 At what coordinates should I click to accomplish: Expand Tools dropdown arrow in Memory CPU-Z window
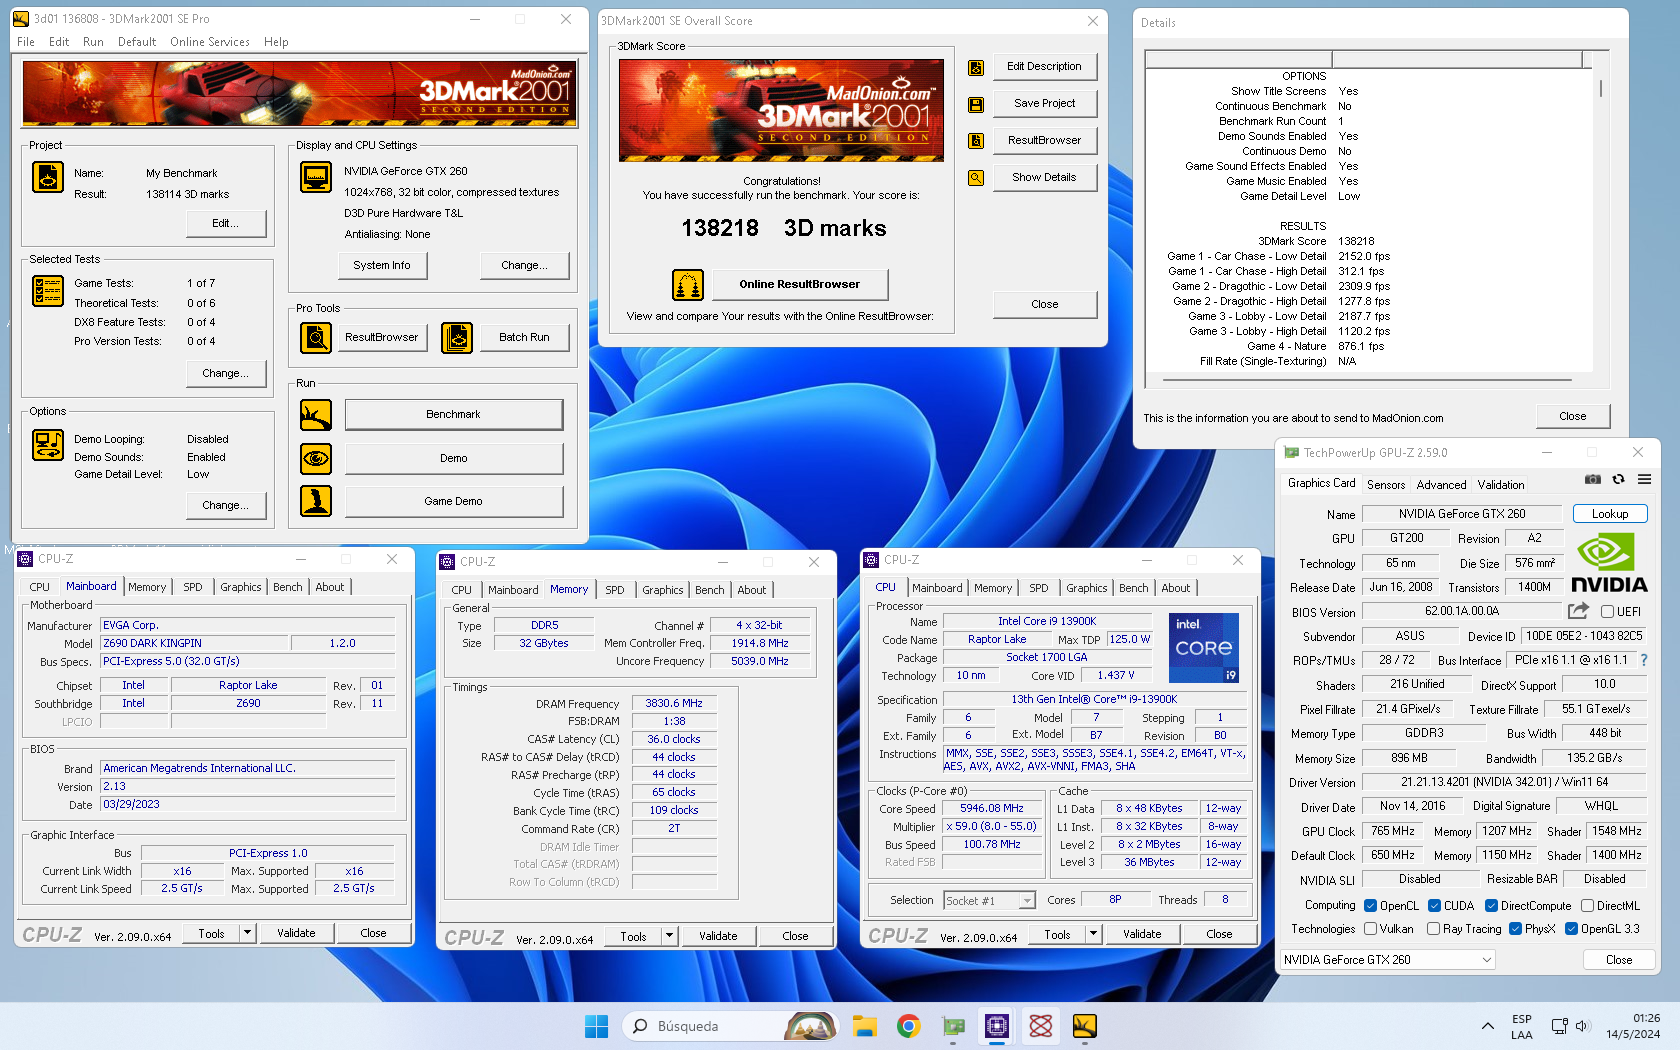click(x=669, y=937)
